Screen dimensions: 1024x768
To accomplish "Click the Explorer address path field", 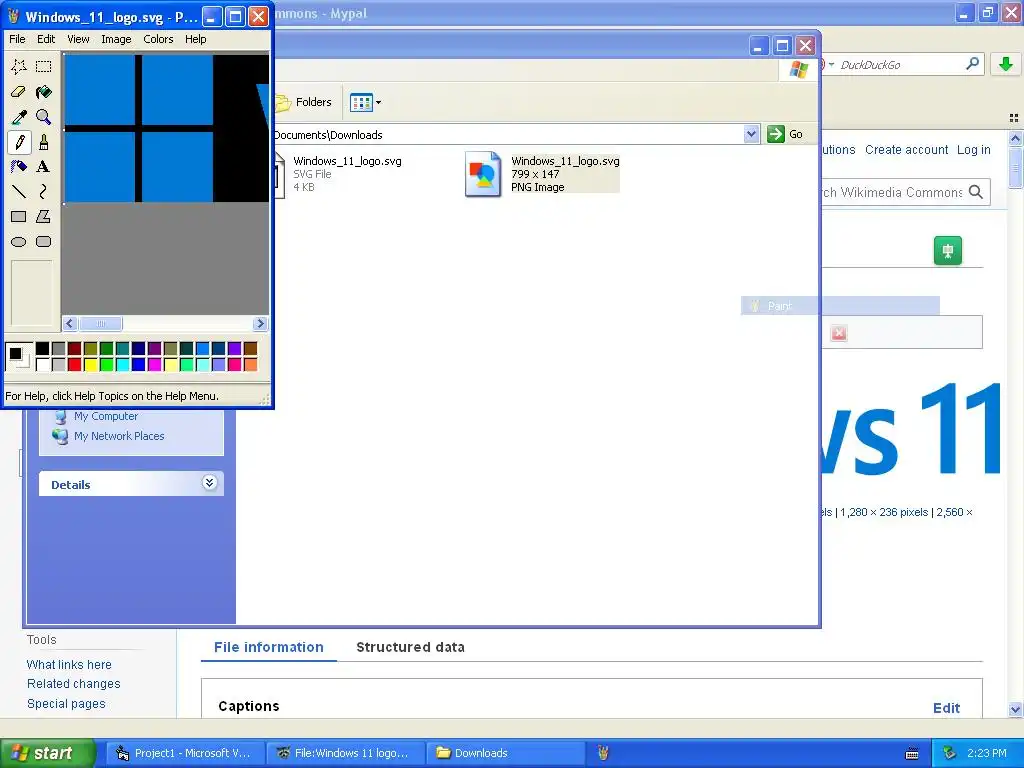I will point(508,135).
